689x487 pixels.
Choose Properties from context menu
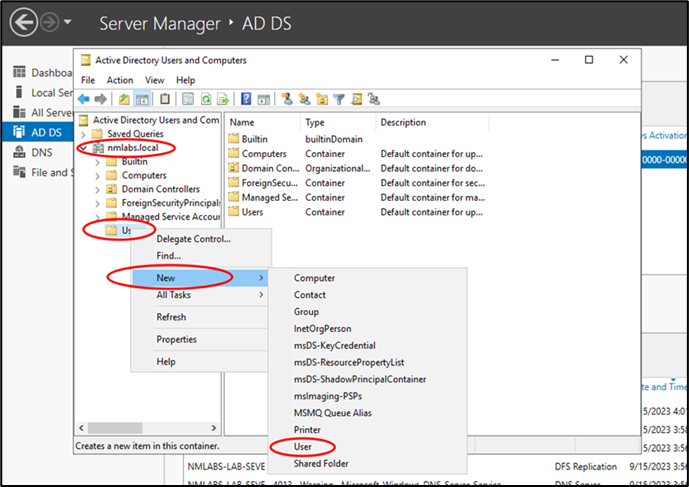(x=200, y=339)
